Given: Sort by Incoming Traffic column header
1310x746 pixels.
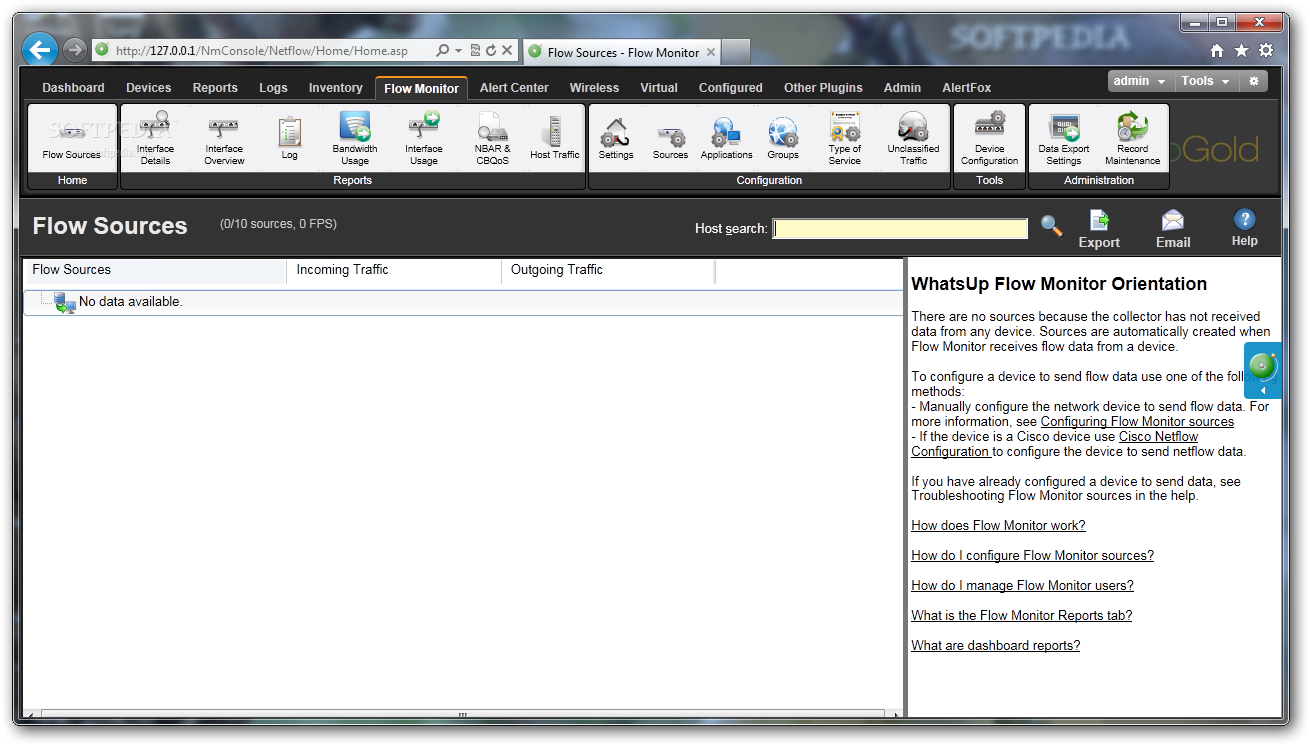Looking at the screenshot, I should [x=394, y=270].
